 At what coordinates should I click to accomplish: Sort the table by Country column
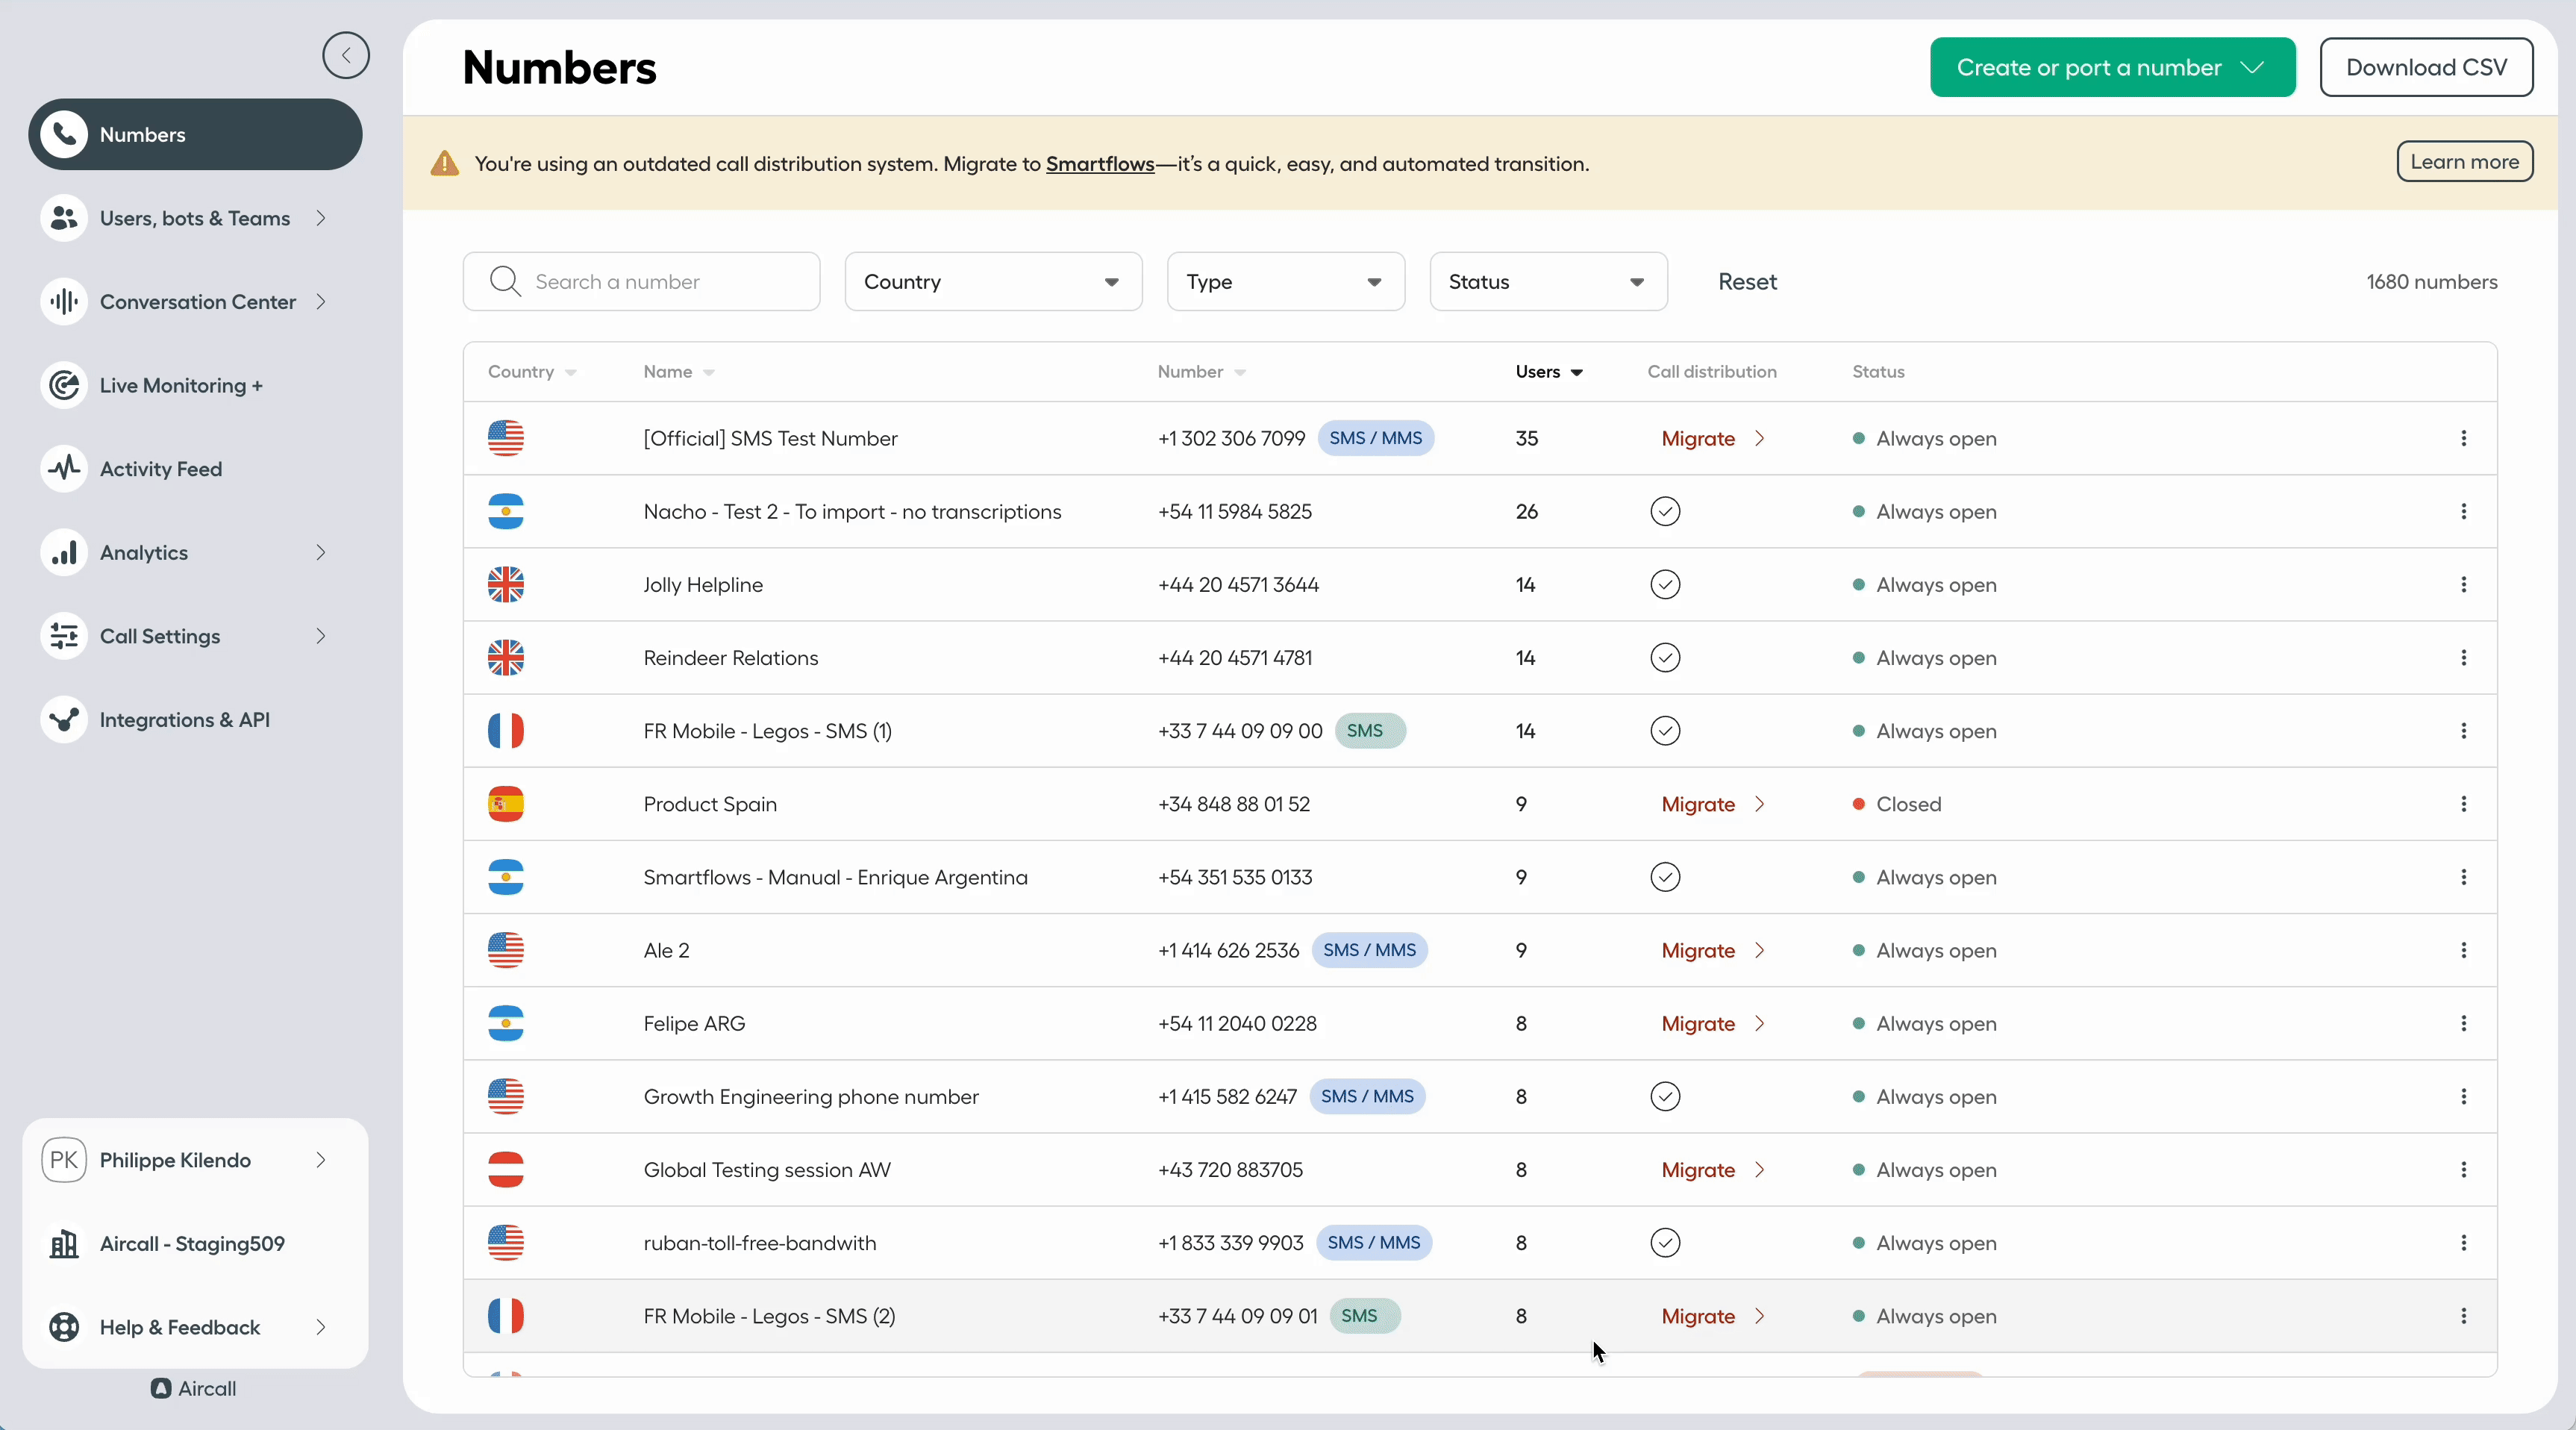pyautogui.click(x=532, y=372)
